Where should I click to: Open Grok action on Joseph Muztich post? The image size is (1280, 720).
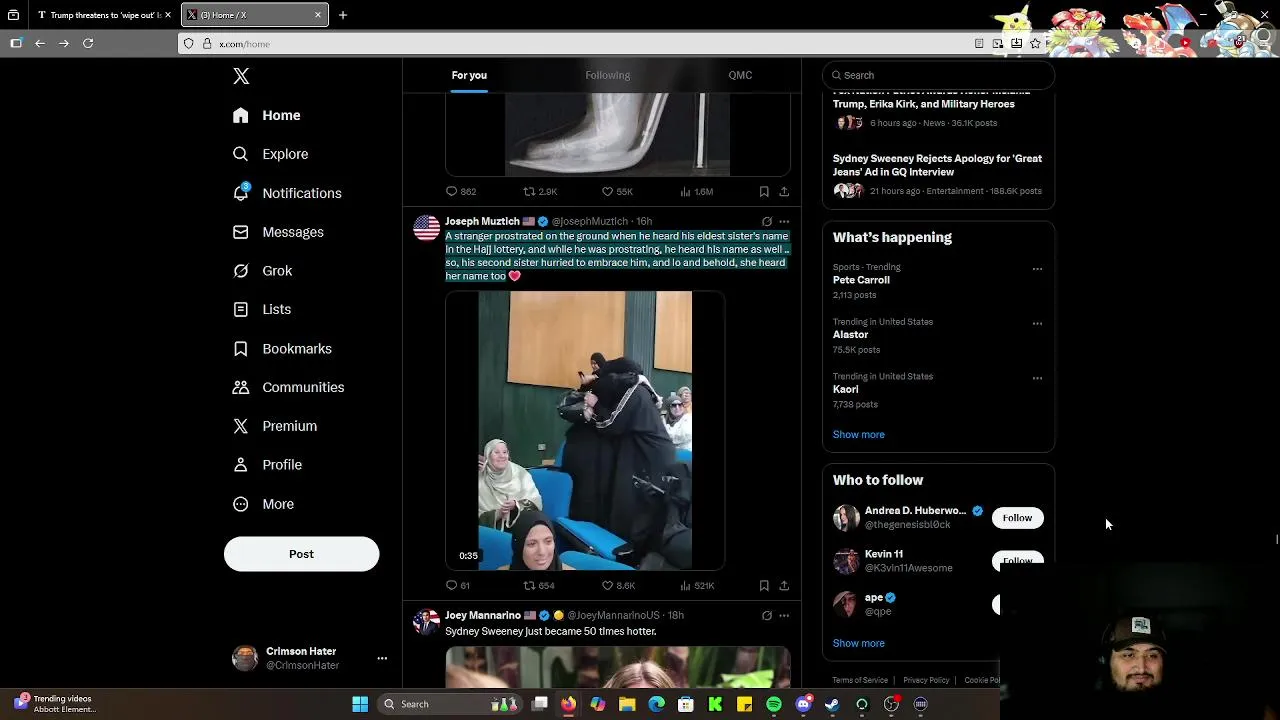[767, 221]
